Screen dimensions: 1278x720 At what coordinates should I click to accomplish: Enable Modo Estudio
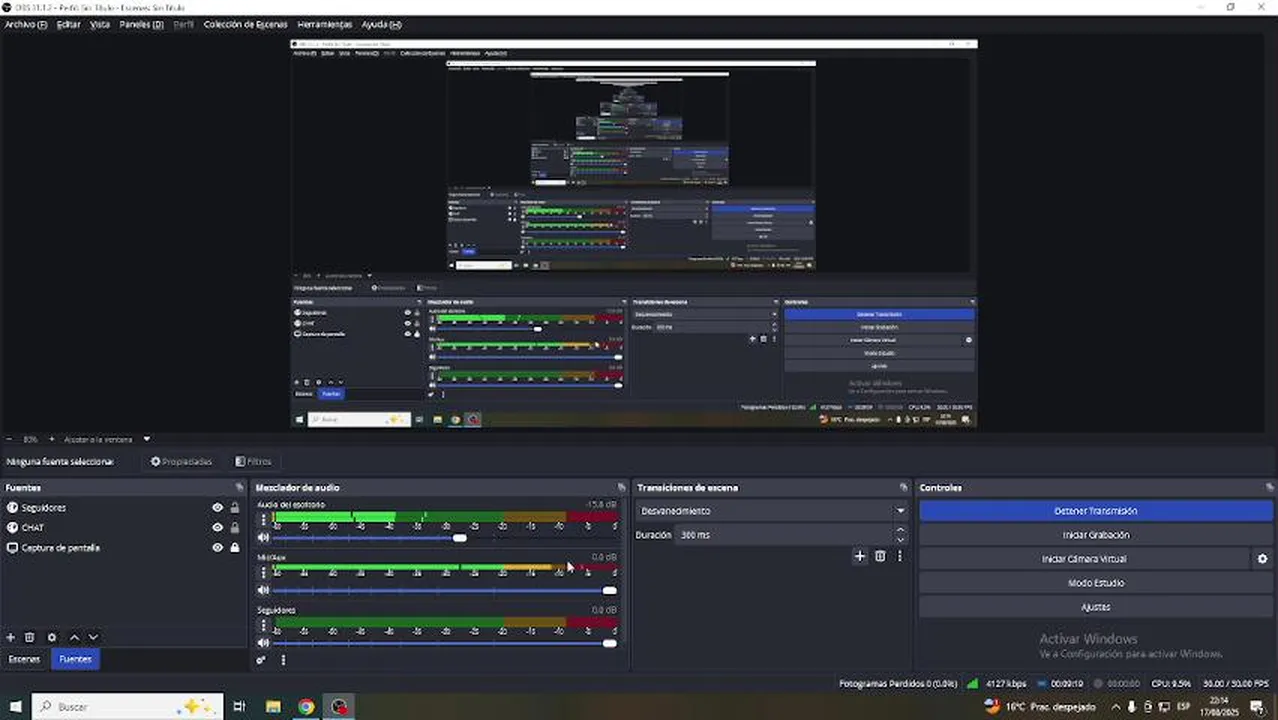(1096, 583)
